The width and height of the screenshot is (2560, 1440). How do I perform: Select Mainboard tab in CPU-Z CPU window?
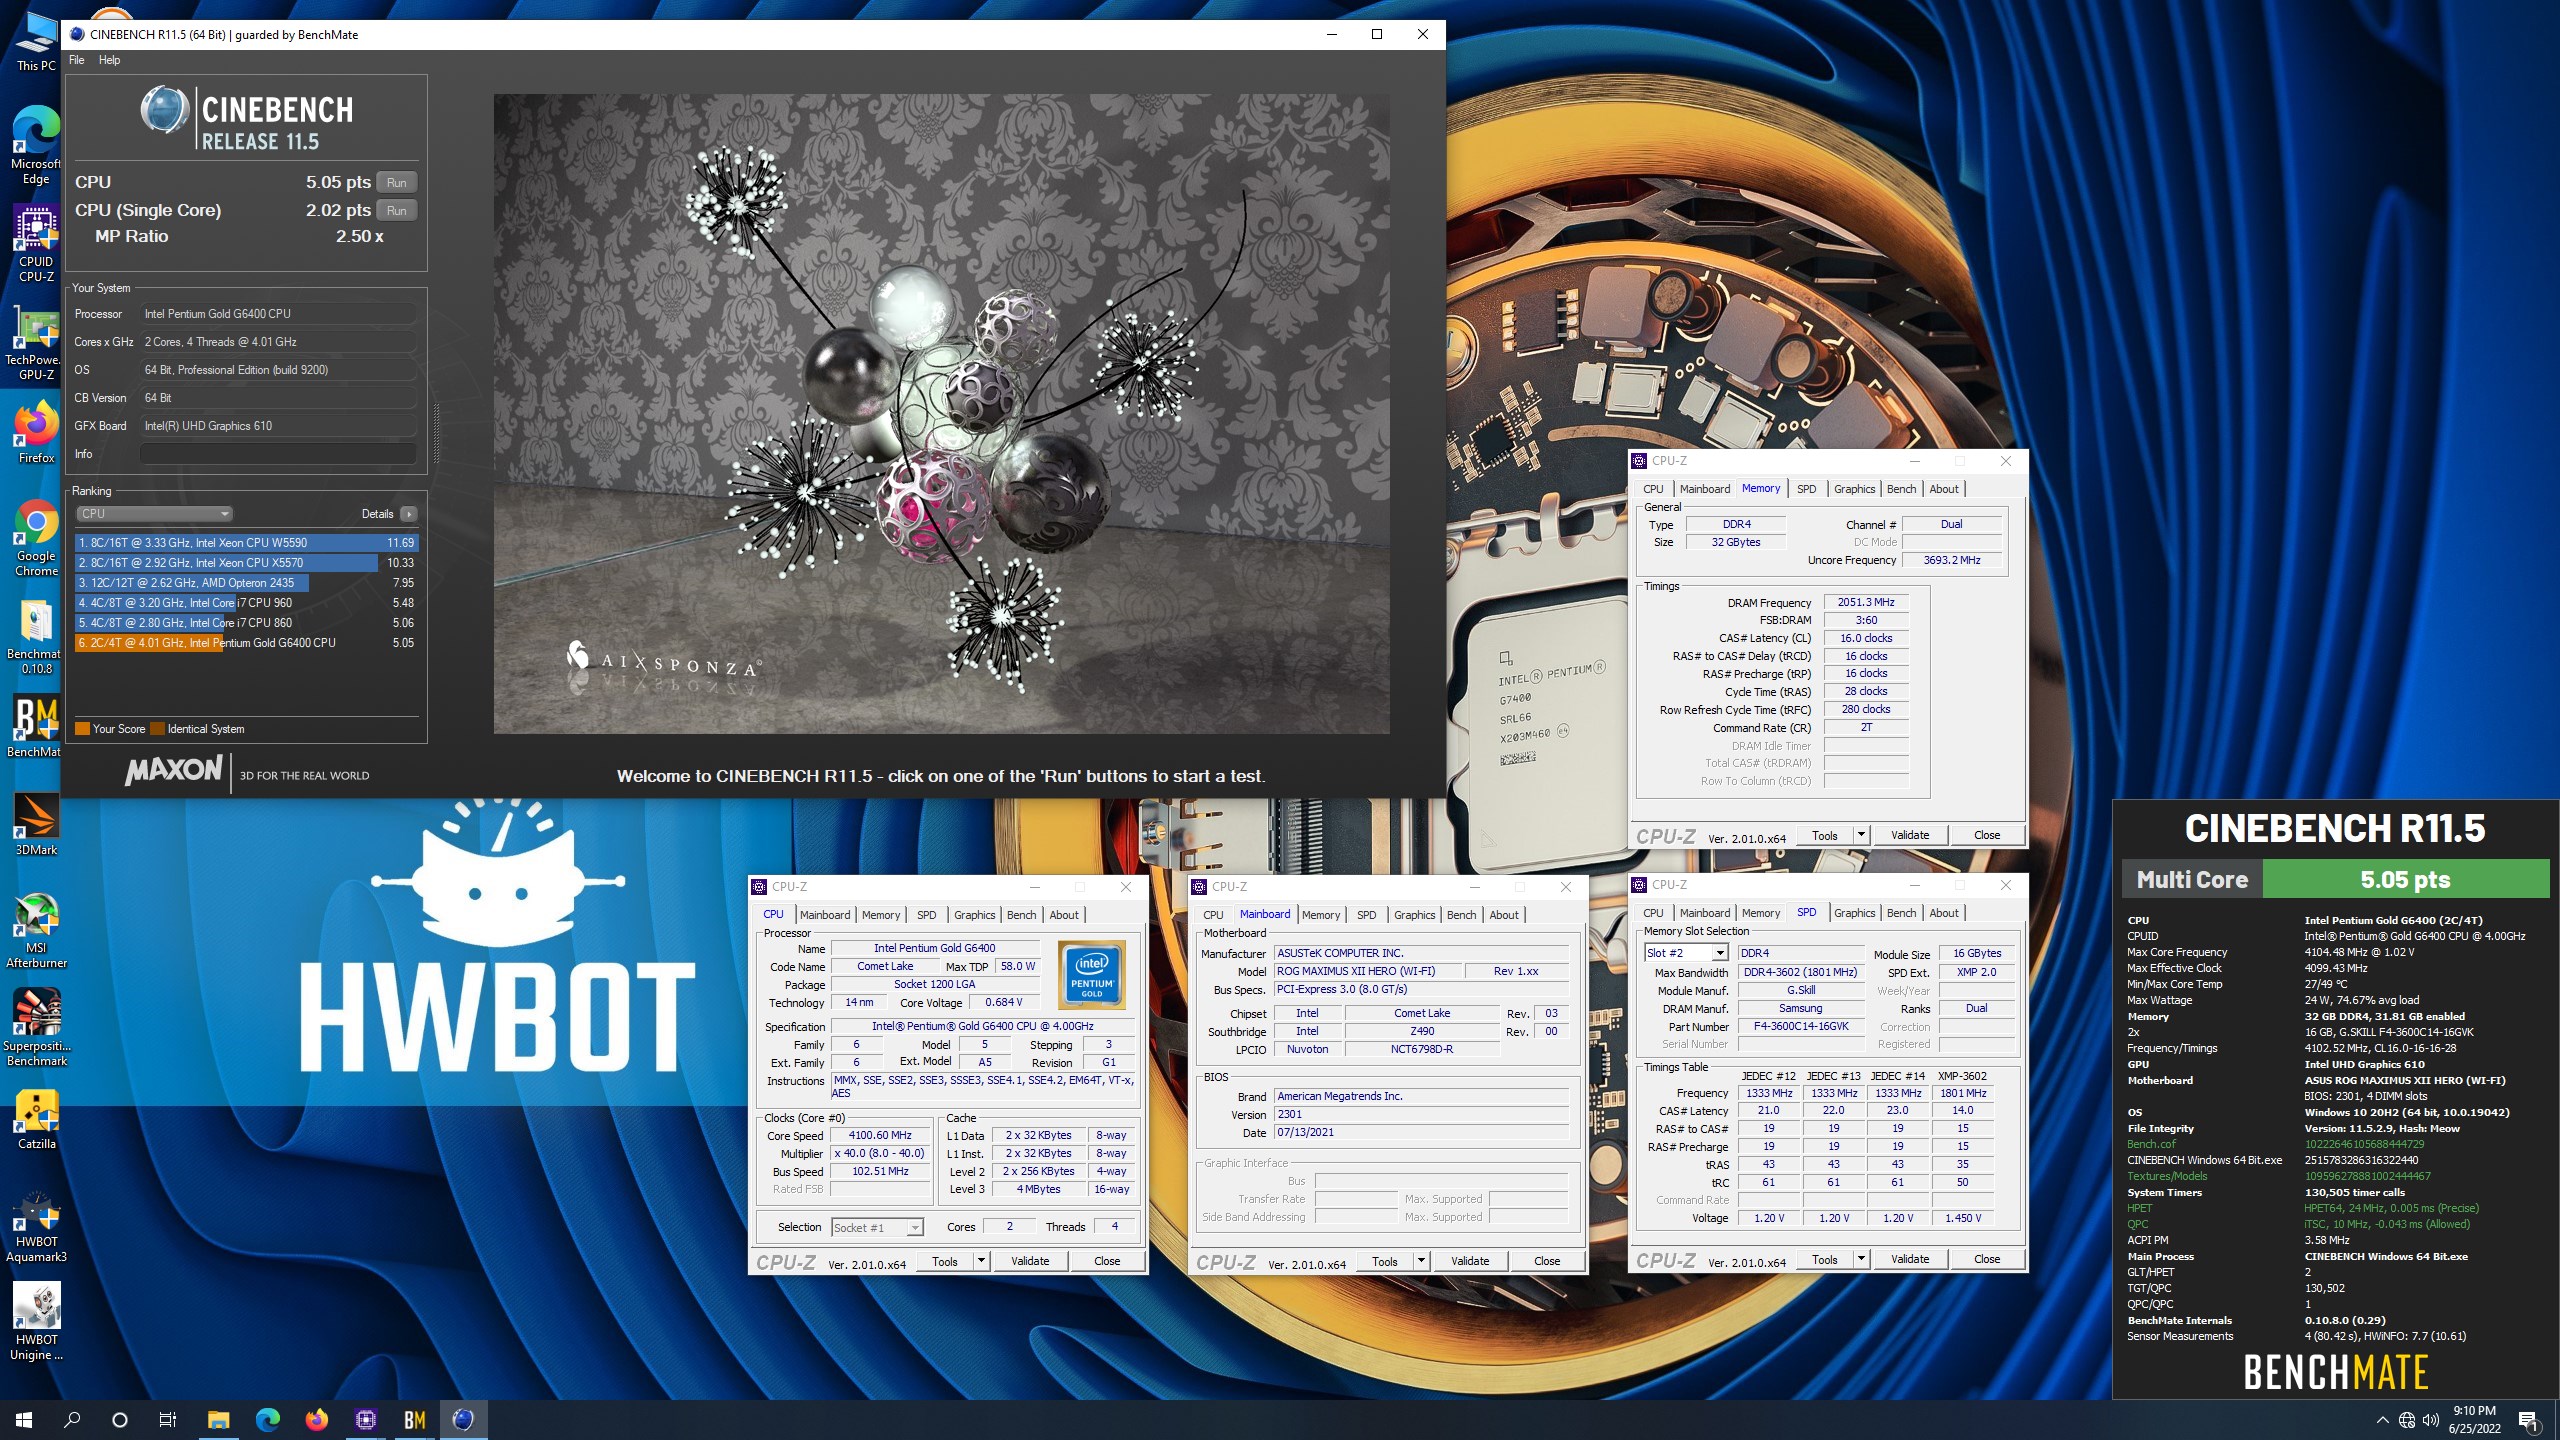tap(824, 915)
